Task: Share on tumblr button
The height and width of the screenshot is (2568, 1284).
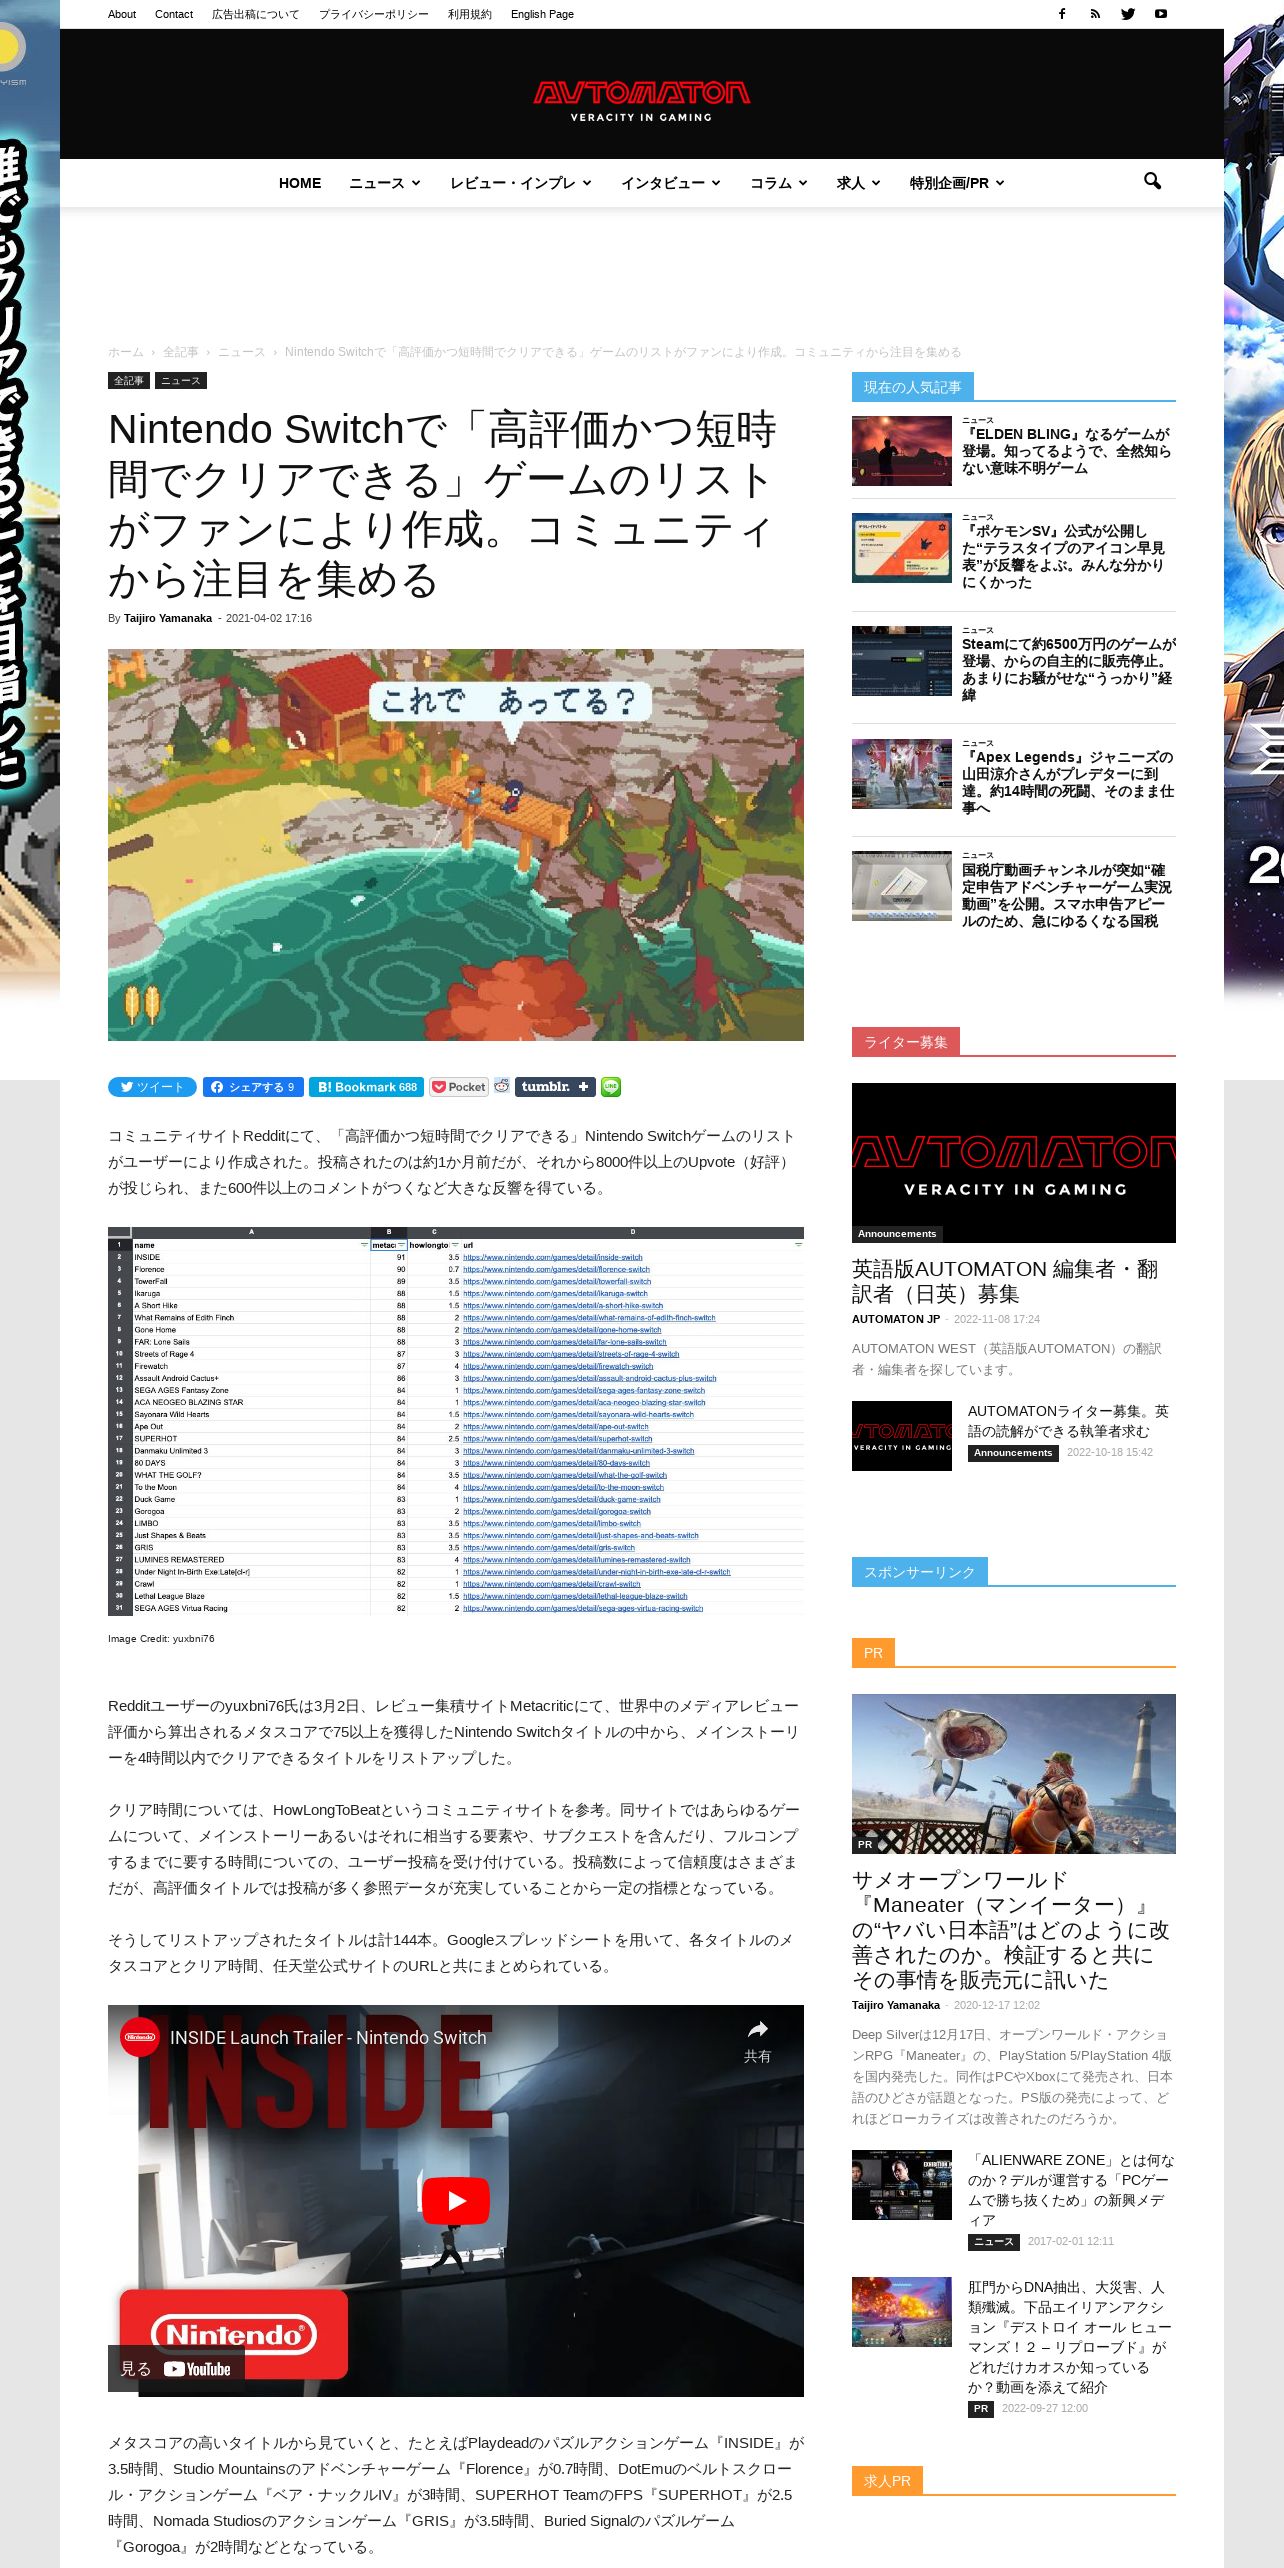Action: point(555,1087)
